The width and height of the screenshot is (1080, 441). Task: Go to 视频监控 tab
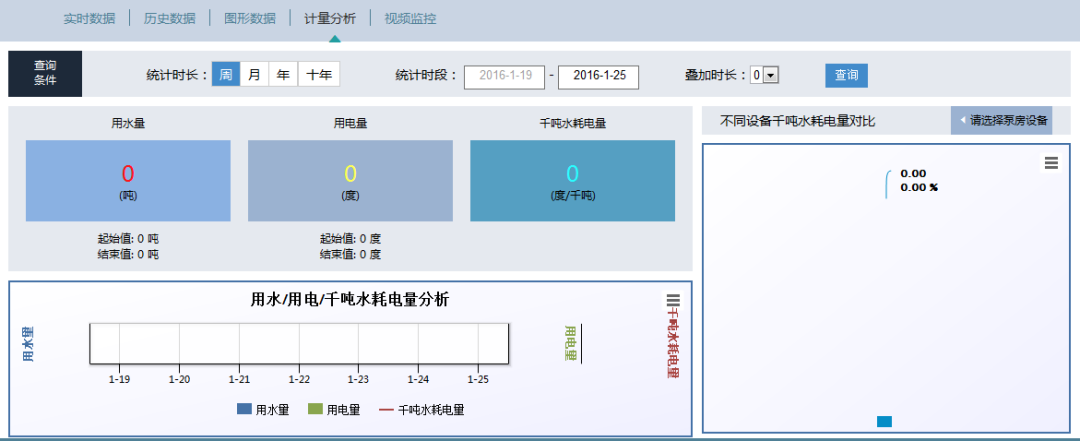(x=411, y=19)
